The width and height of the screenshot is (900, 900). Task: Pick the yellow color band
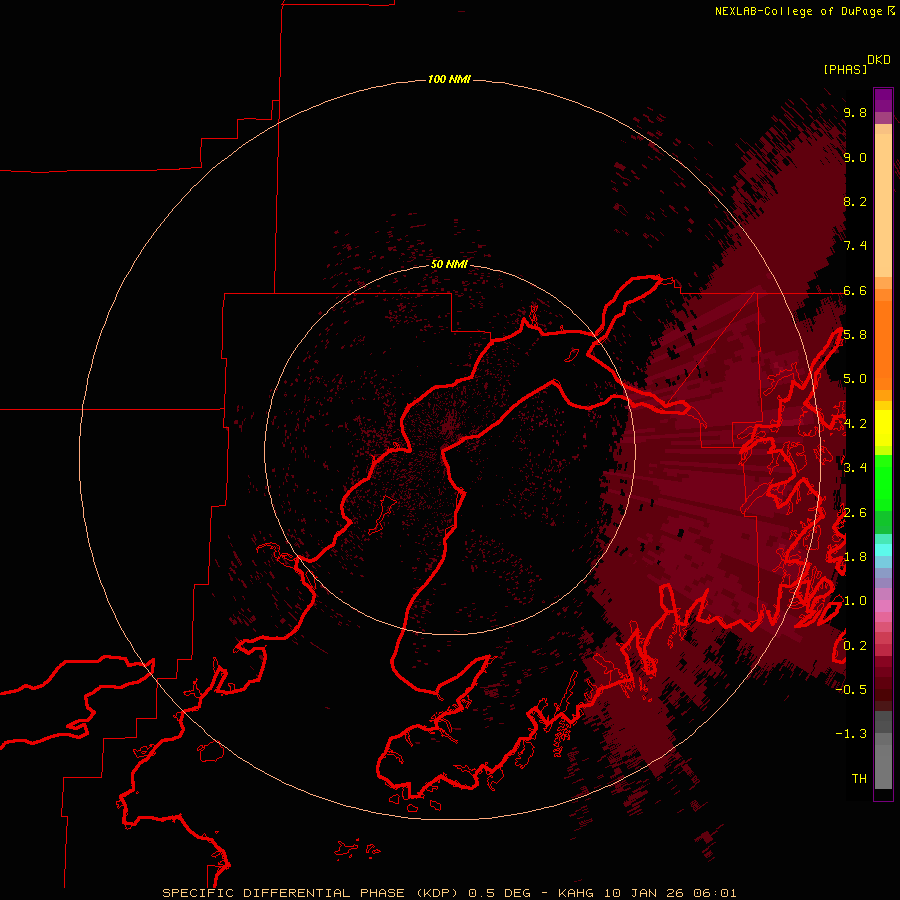tap(883, 428)
